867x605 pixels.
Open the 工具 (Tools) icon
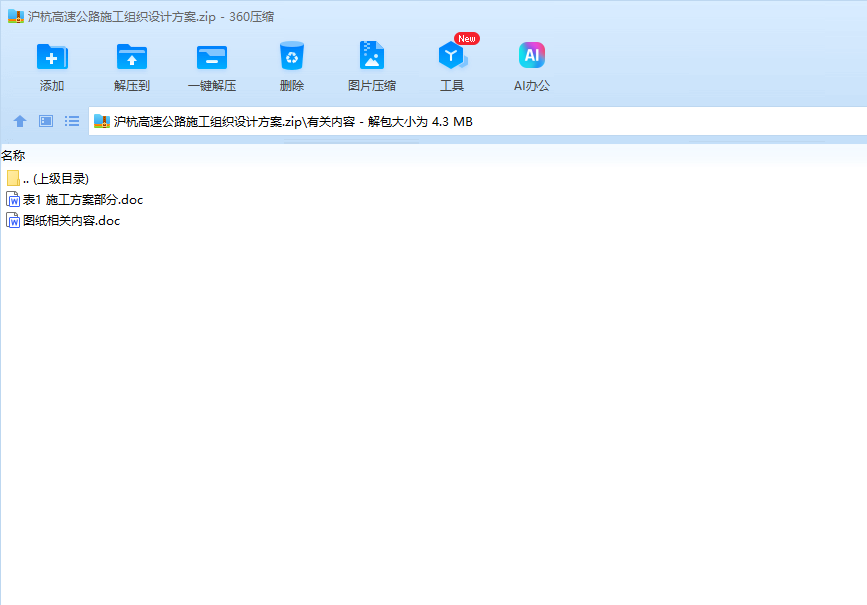coord(452,56)
